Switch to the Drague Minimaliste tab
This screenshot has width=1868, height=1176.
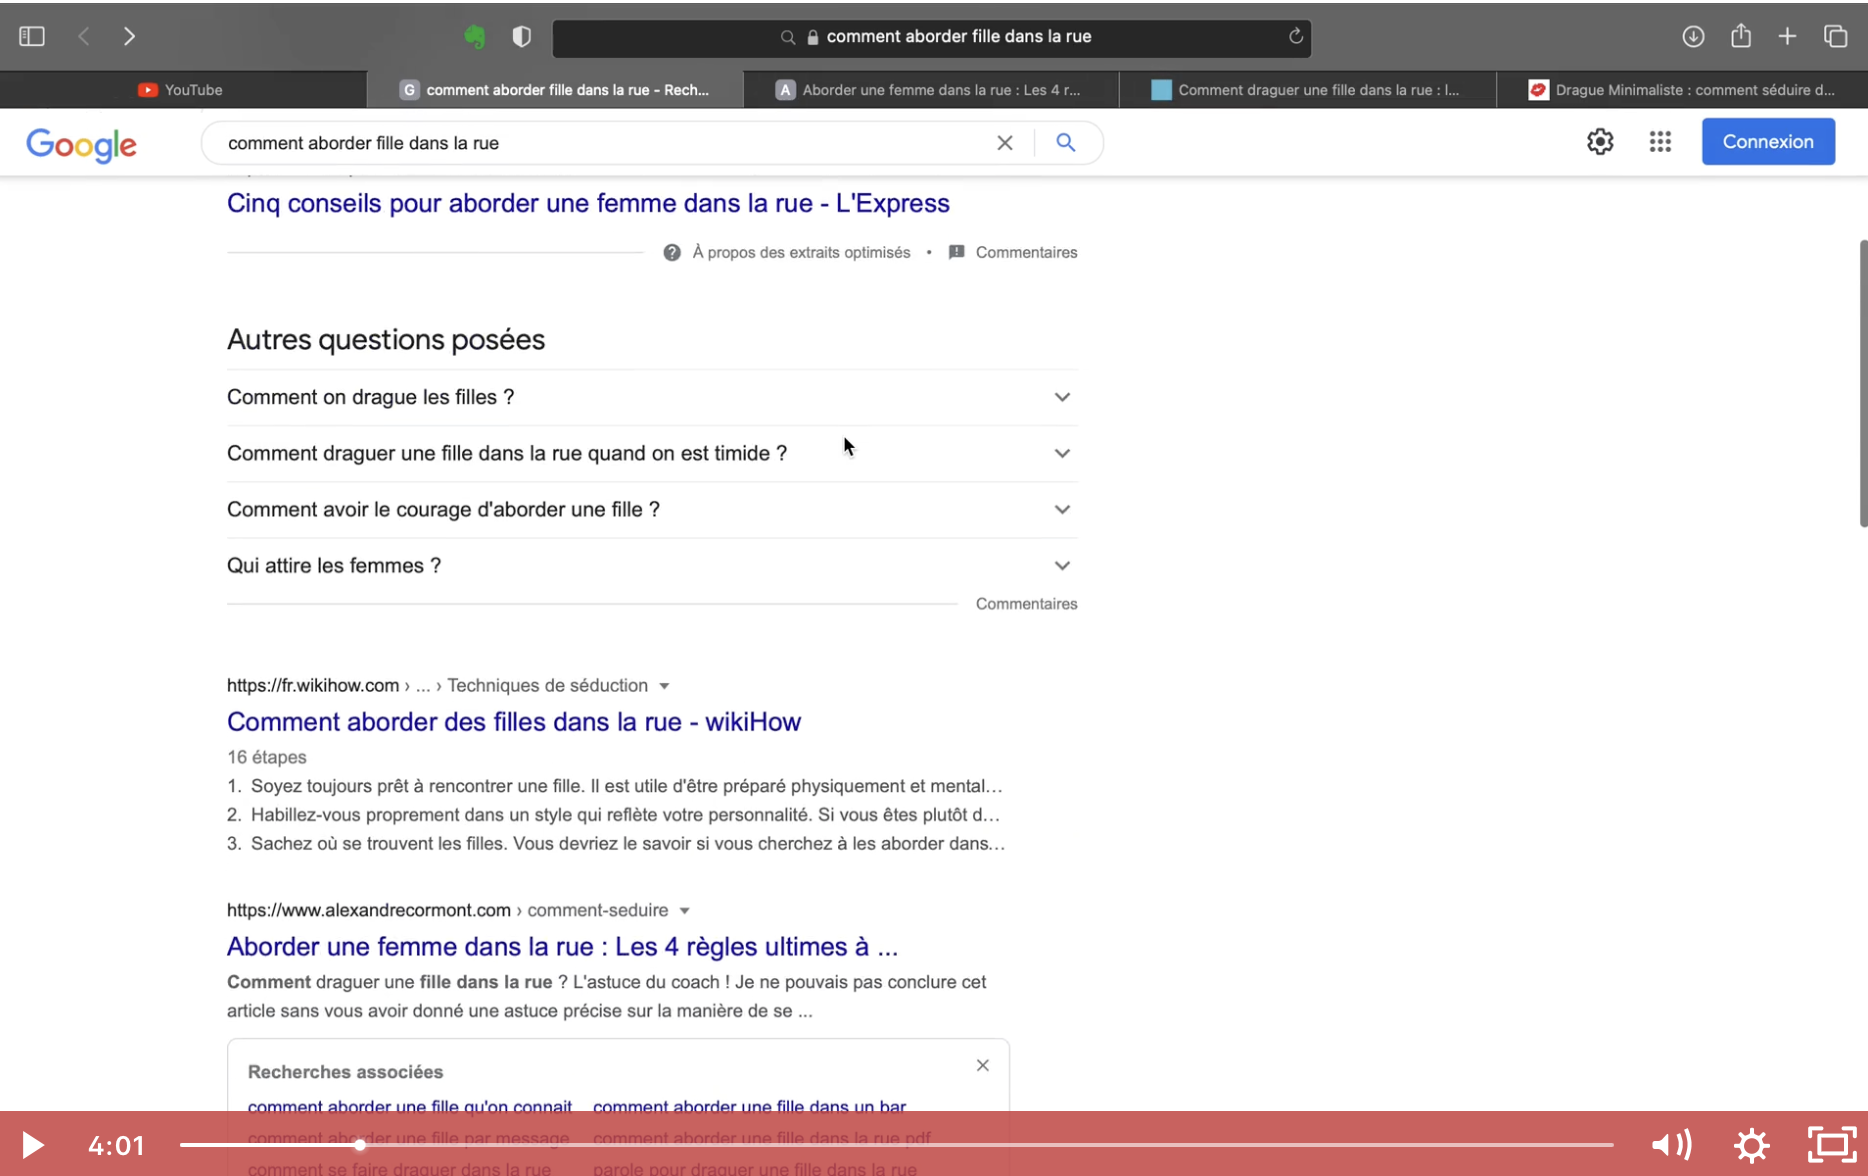tap(1682, 90)
